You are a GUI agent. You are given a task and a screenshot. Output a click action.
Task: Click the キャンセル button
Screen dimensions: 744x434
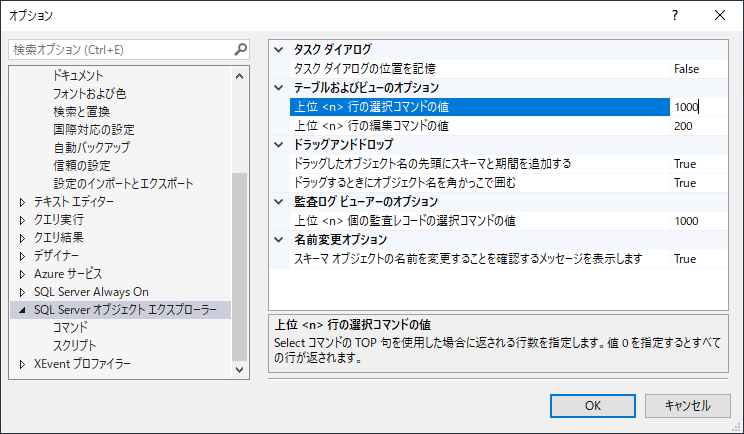[x=688, y=406]
